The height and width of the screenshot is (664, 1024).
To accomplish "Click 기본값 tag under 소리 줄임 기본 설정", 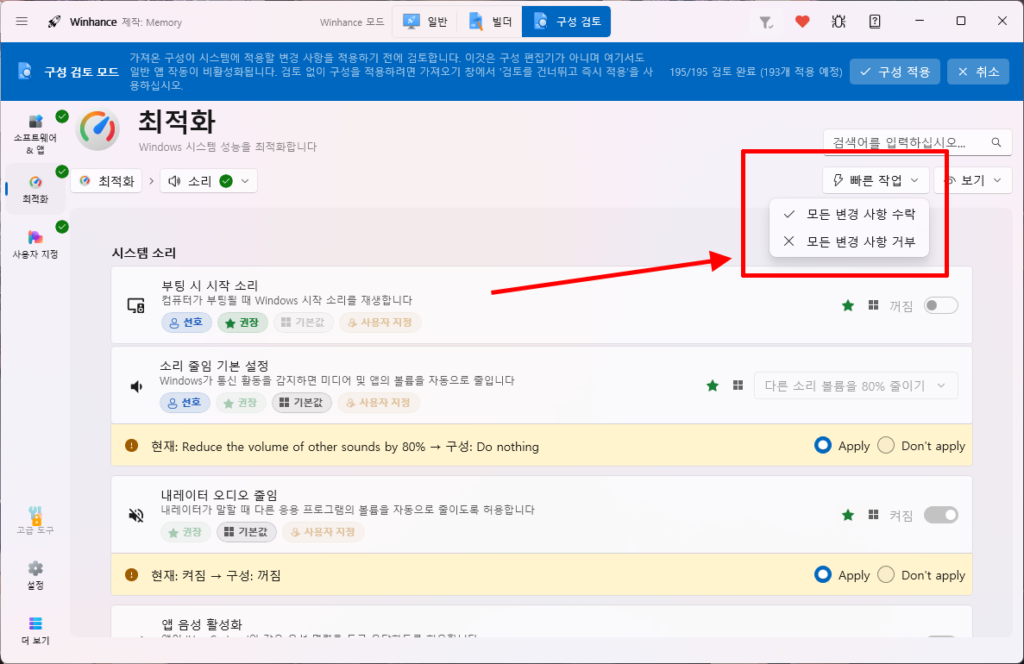I will coord(302,403).
